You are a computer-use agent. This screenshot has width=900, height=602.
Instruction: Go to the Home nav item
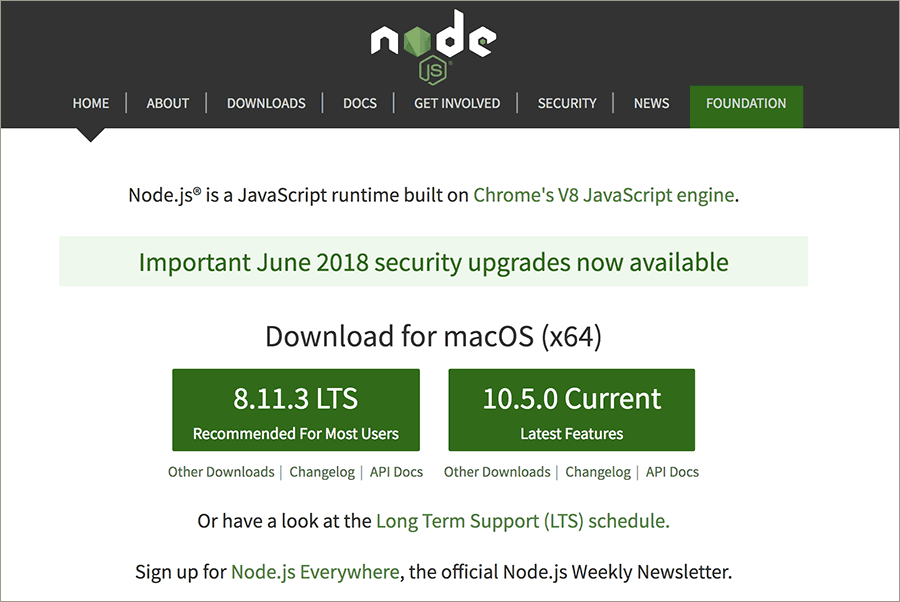point(91,103)
